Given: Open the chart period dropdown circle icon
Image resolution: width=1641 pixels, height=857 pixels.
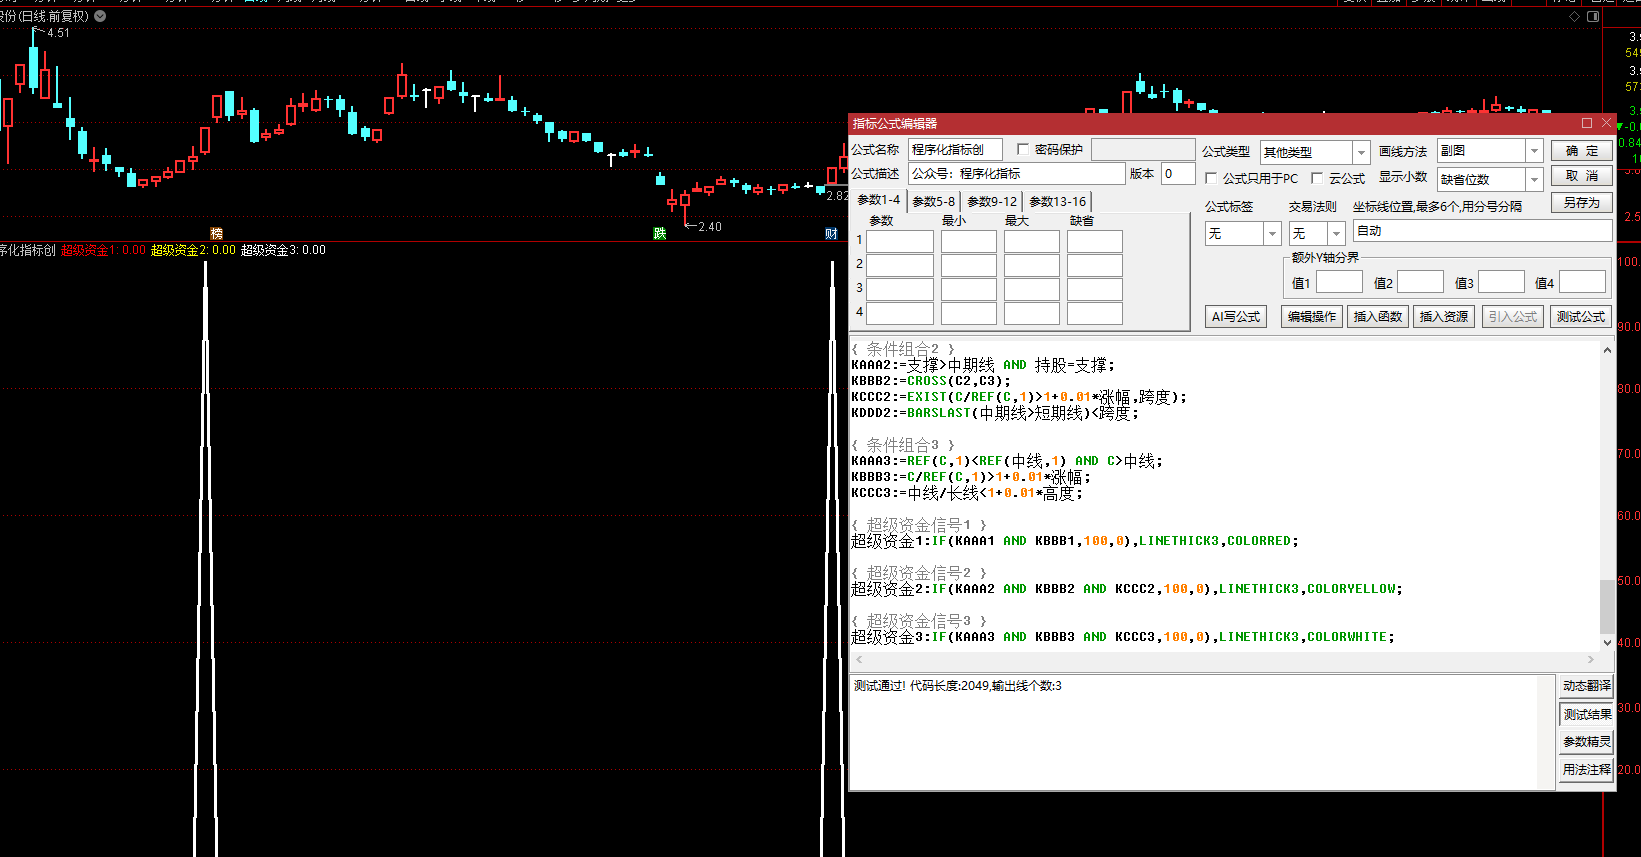Looking at the screenshot, I should pos(100,17).
